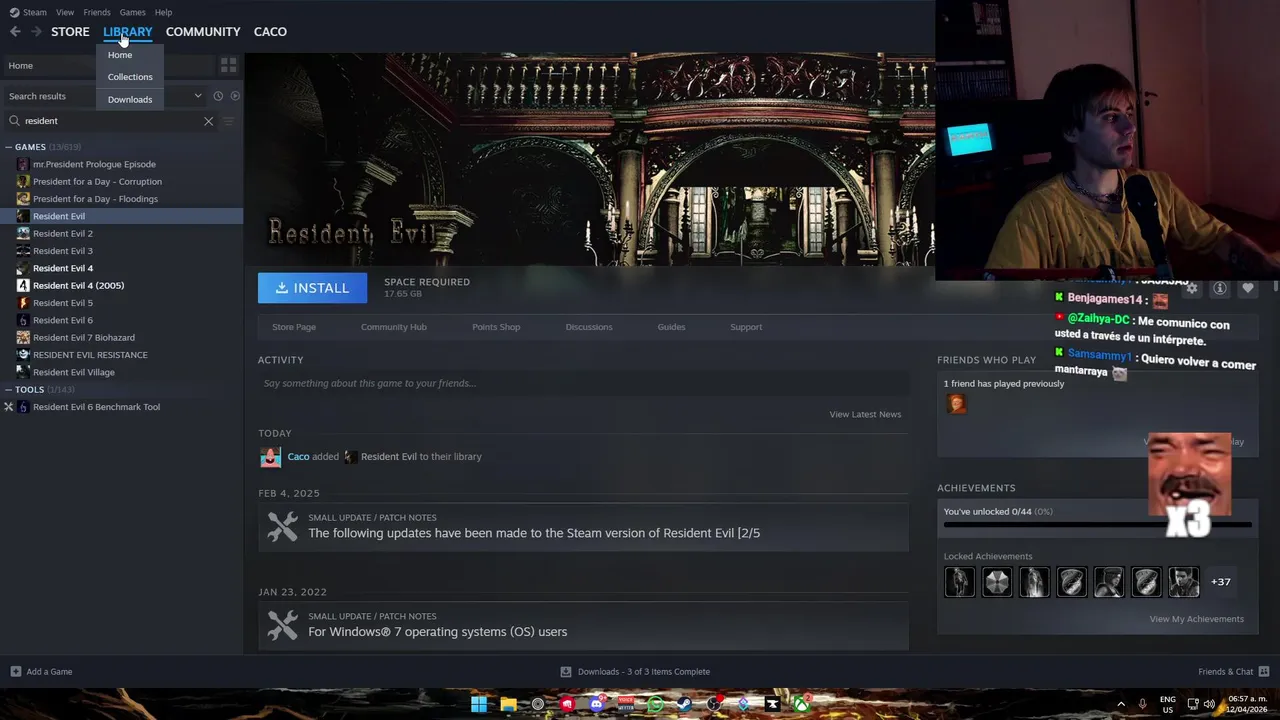Viewport: 1280px width, 720px height.
Task: Go forward with the right arrow
Action: pos(37,32)
